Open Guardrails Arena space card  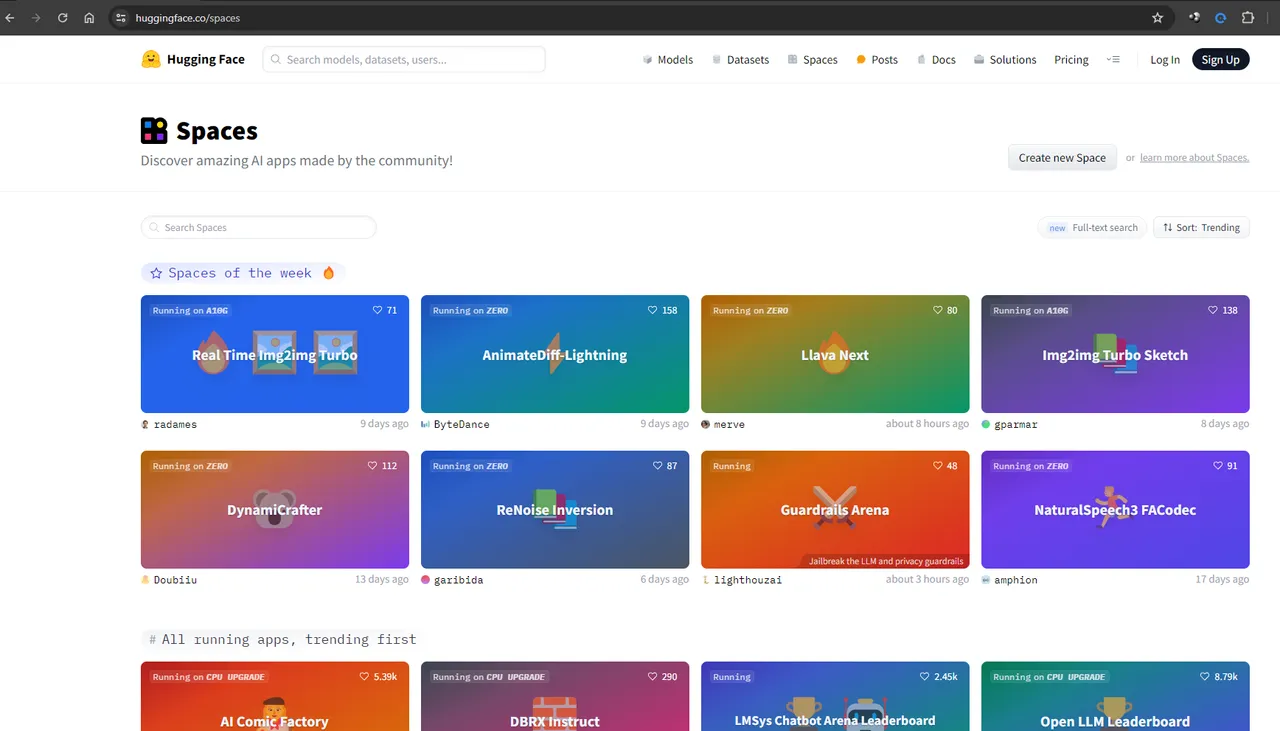pyautogui.click(x=835, y=510)
